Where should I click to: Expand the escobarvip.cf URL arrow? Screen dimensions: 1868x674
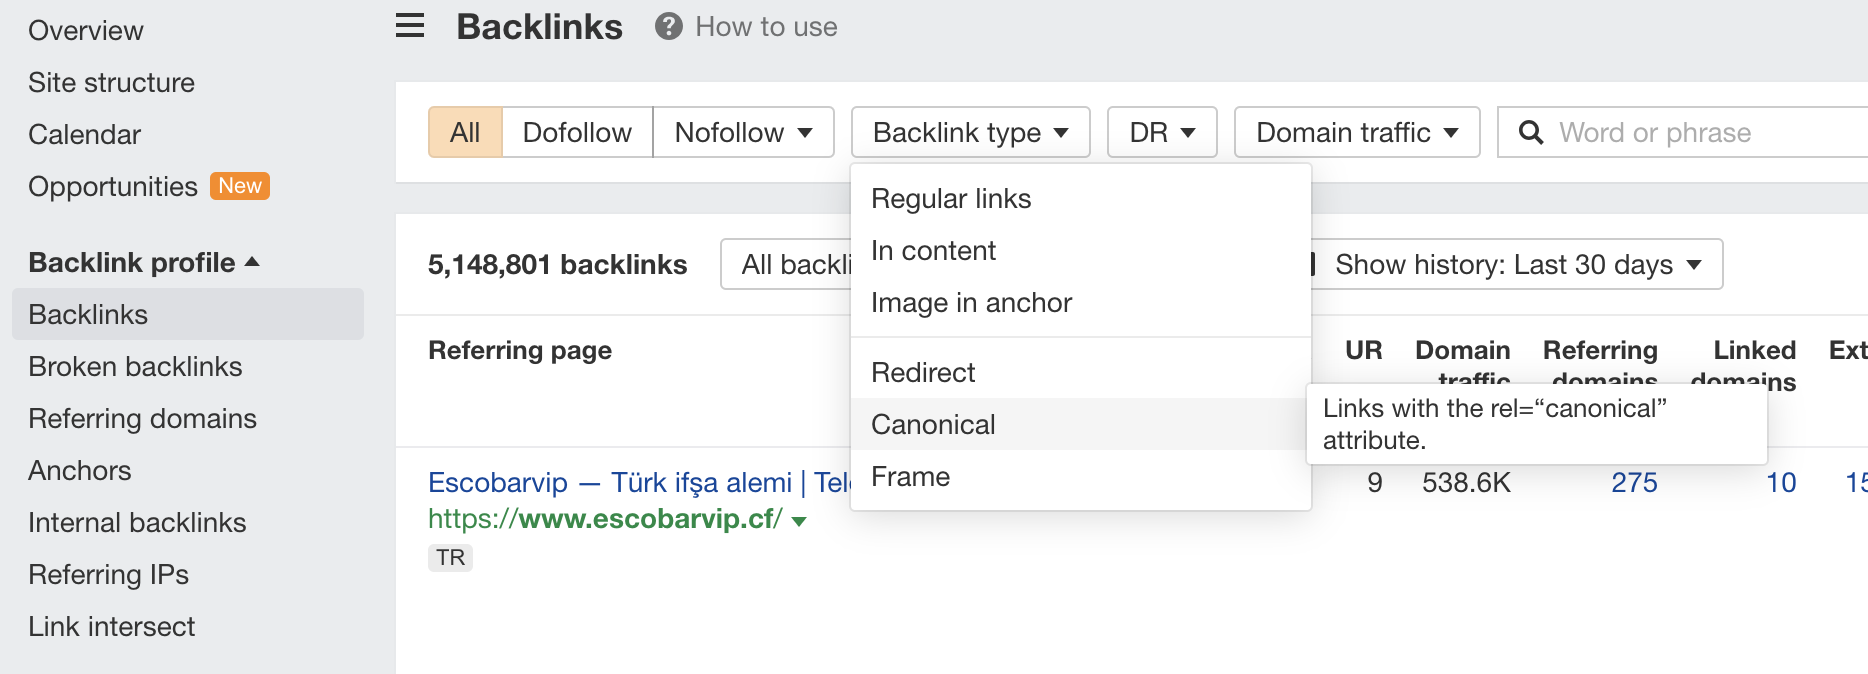(799, 521)
